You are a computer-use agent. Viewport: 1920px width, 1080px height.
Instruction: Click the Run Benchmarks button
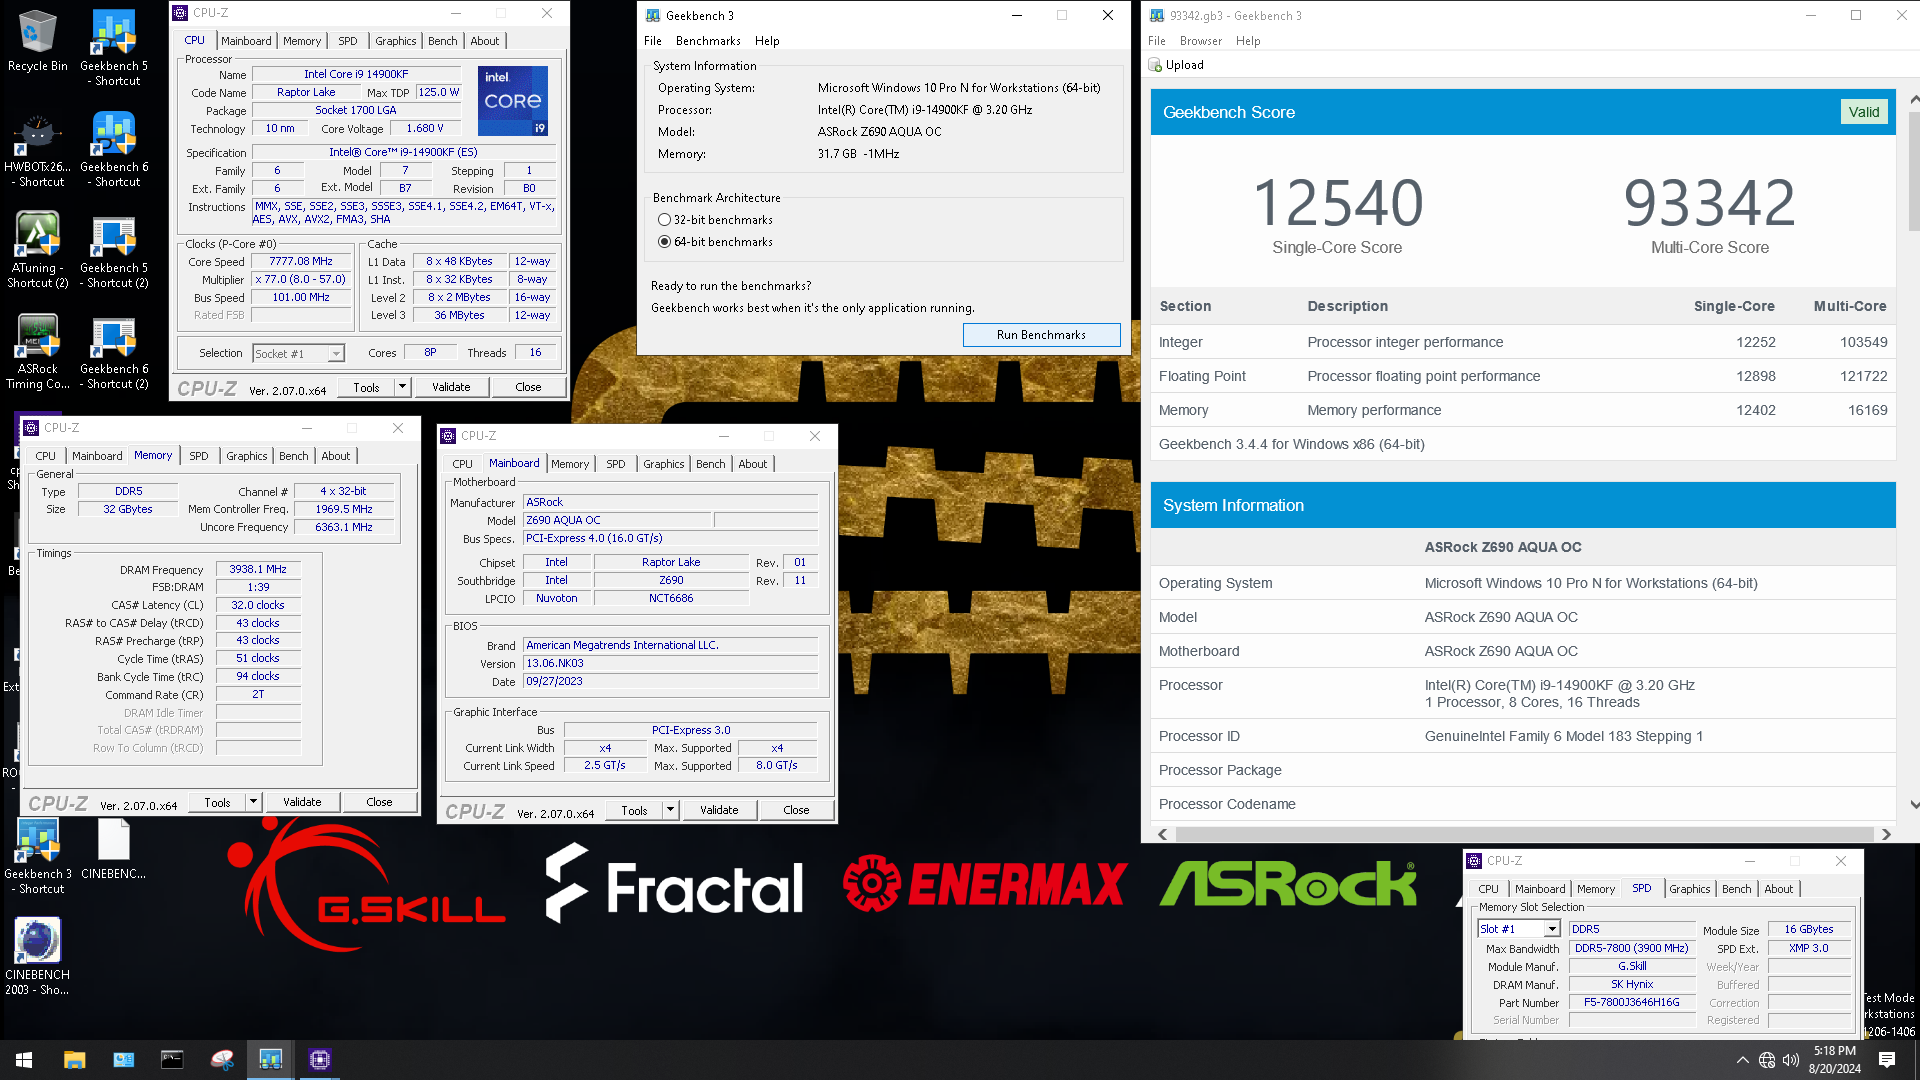pos(1041,335)
